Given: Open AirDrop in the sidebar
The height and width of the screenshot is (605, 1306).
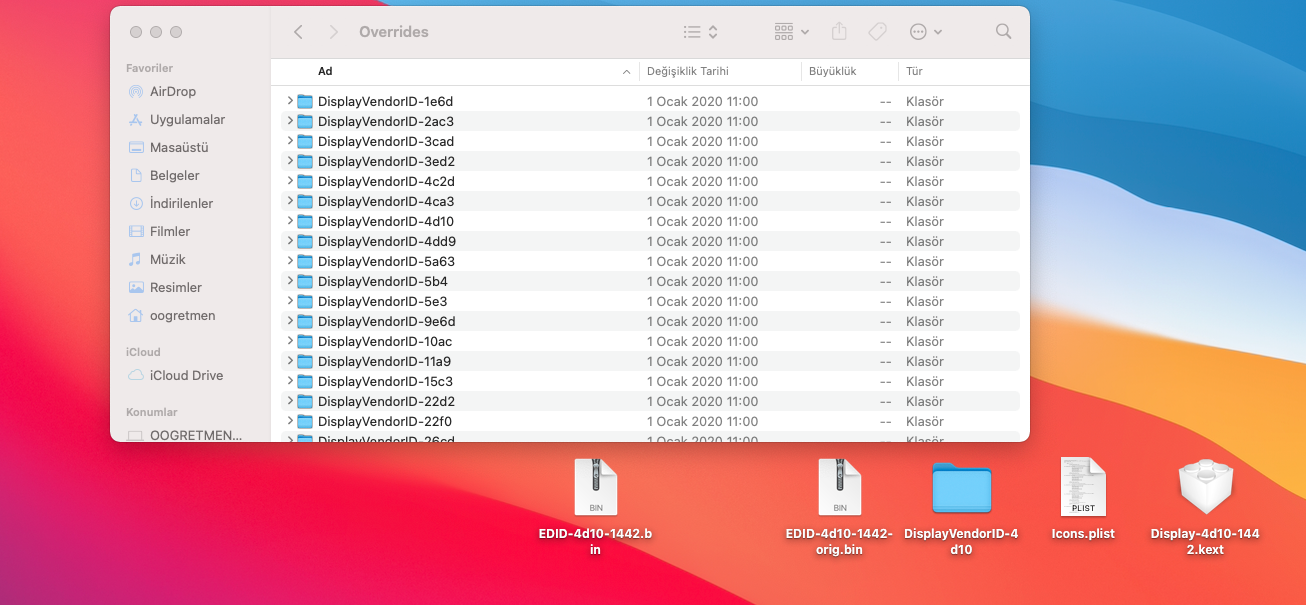Looking at the screenshot, I should tap(172, 91).
